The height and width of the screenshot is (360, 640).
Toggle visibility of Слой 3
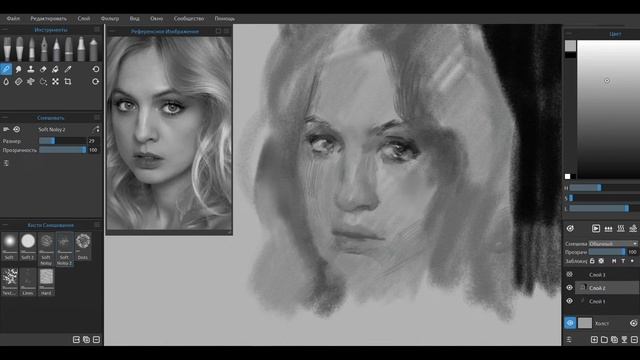point(569,274)
